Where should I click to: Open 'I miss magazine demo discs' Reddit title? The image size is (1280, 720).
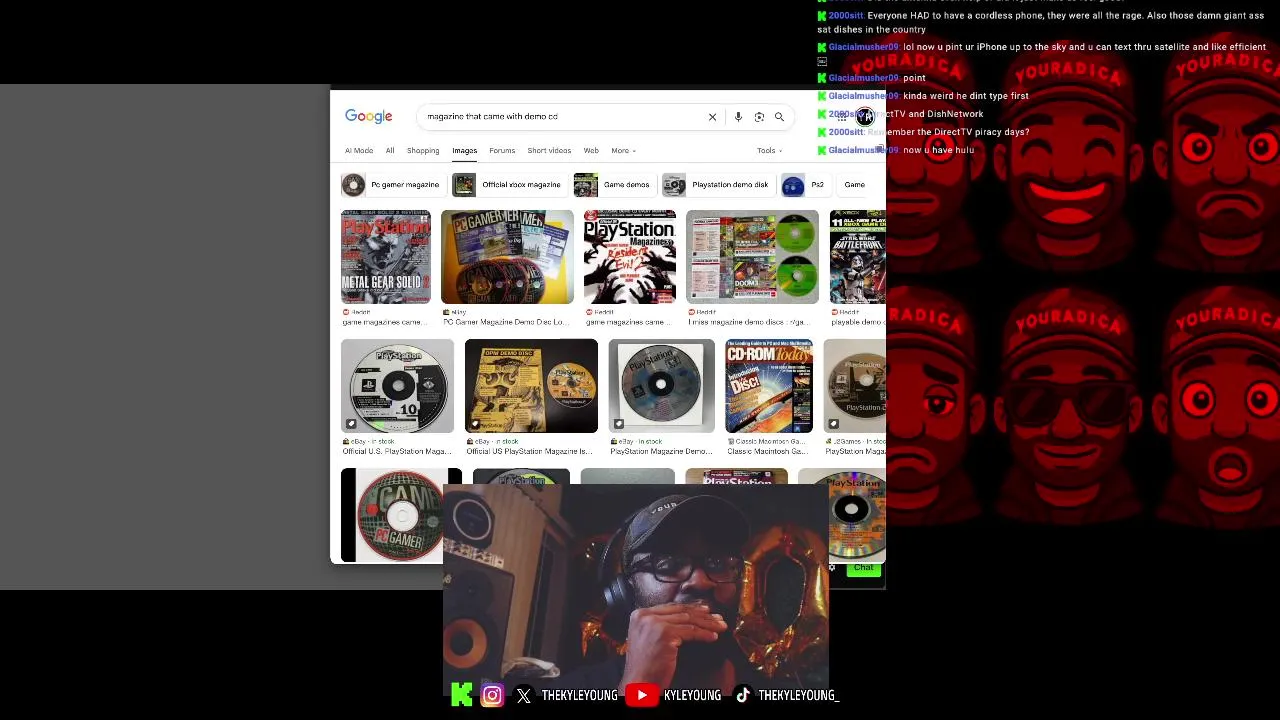[748, 322]
